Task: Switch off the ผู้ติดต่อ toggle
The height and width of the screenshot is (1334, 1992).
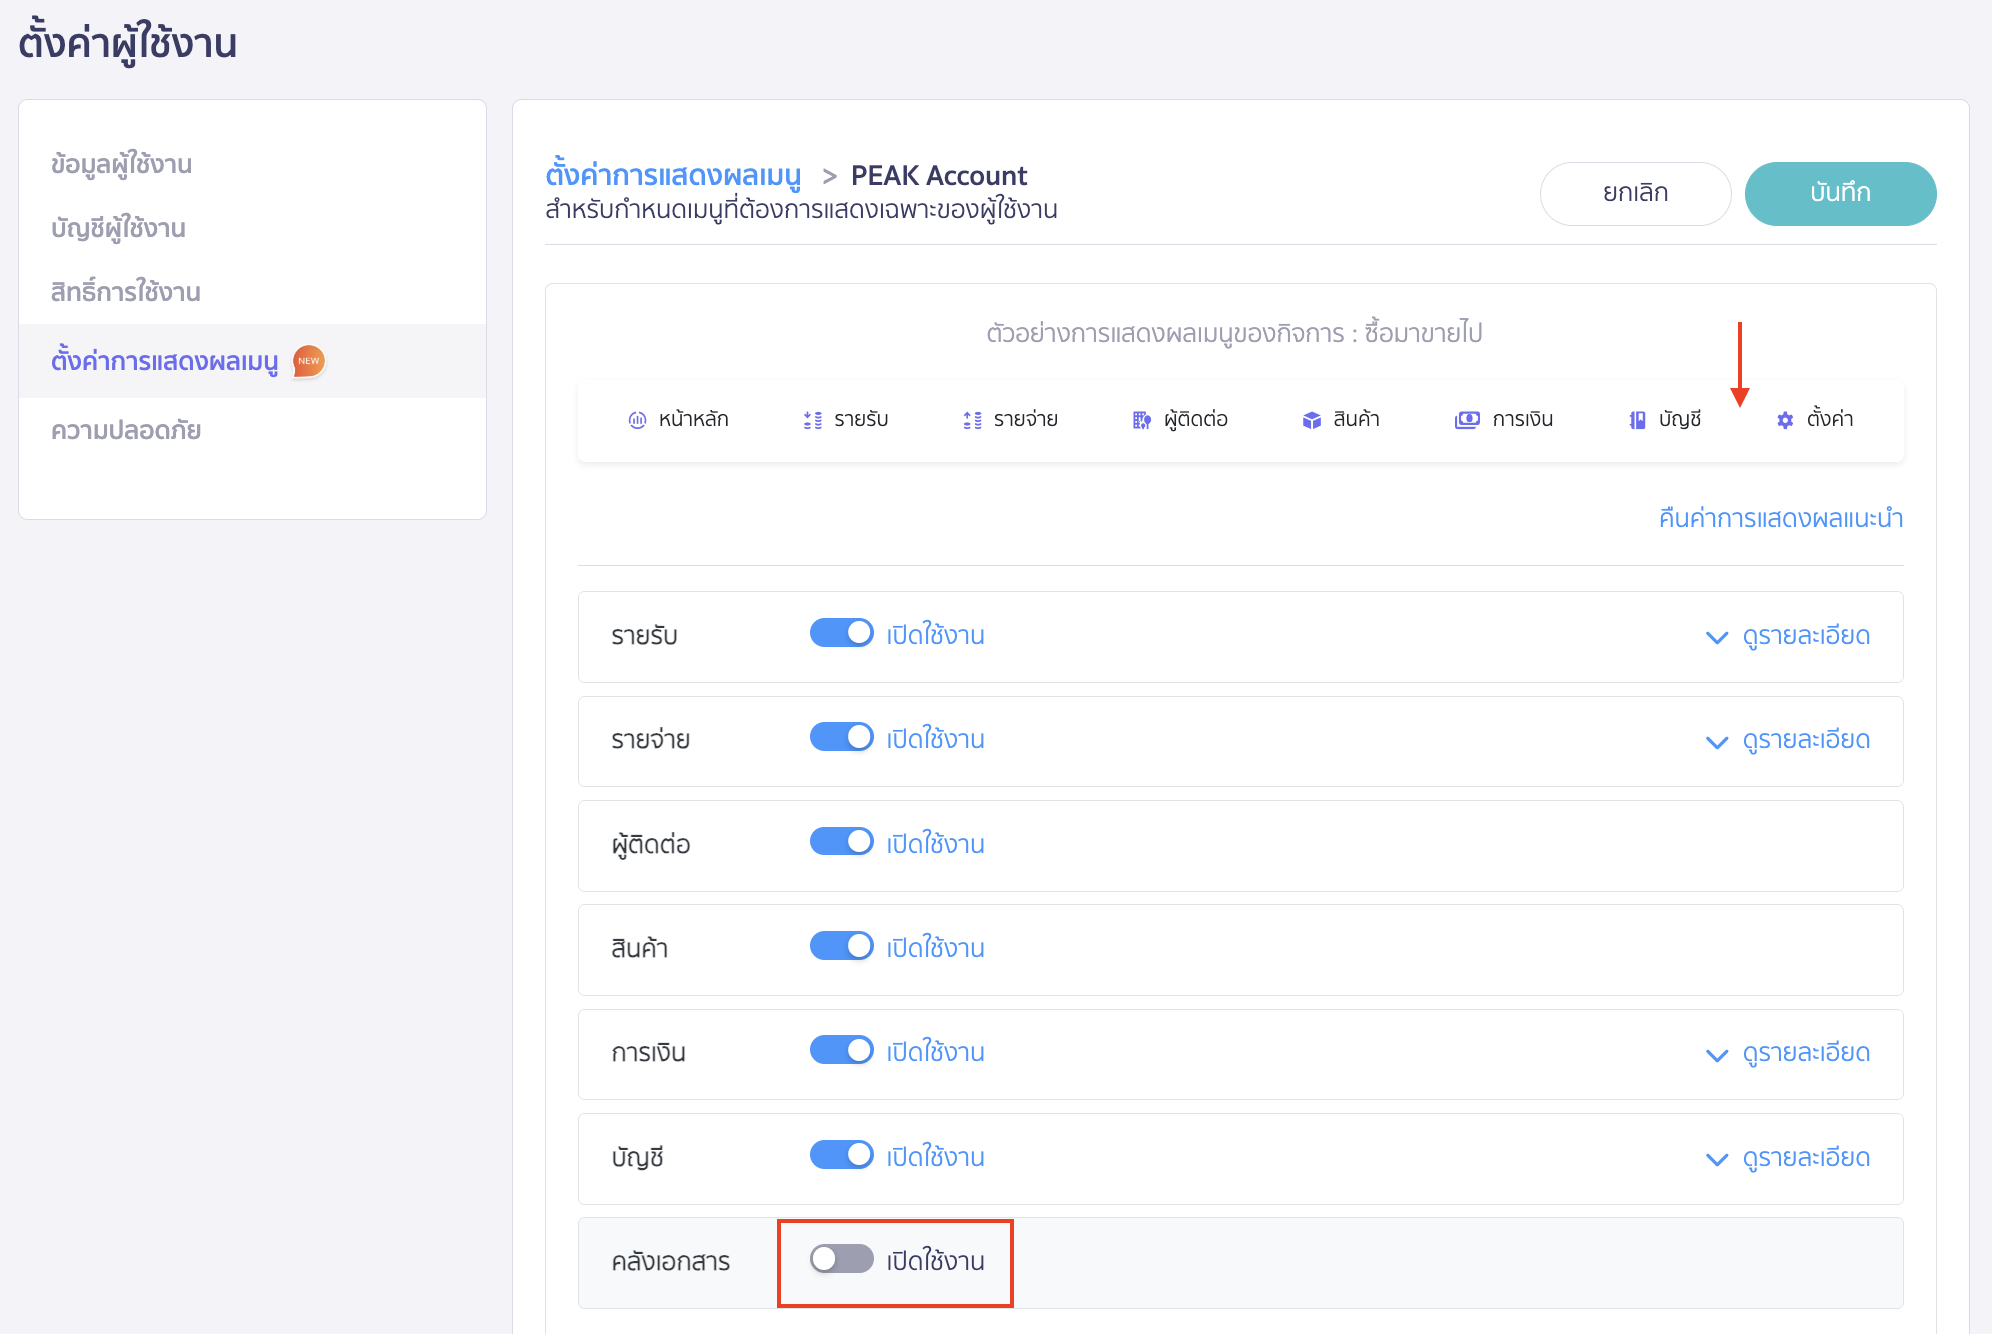Action: click(x=841, y=842)
